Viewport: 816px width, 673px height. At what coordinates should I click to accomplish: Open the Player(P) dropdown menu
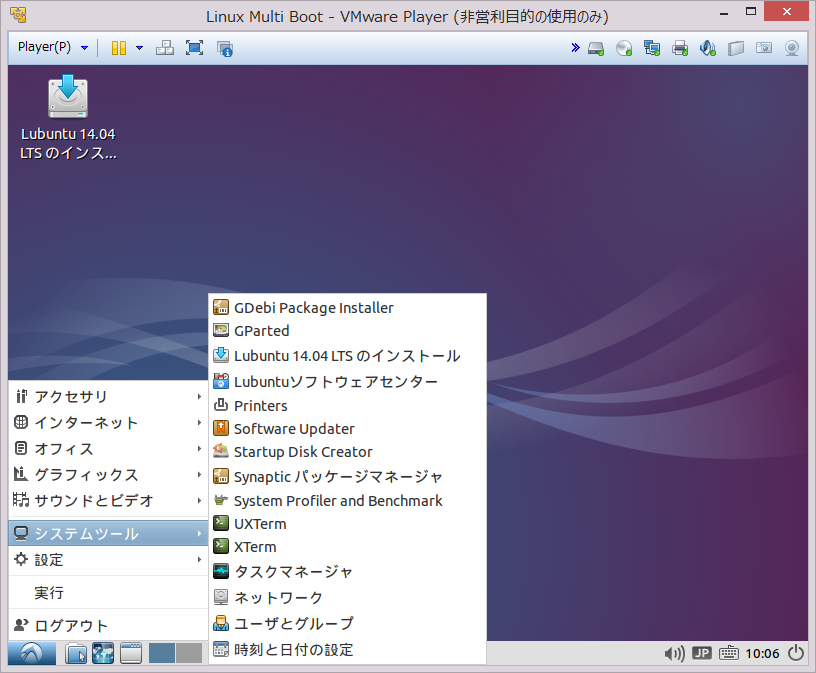(x=53, y=47)
